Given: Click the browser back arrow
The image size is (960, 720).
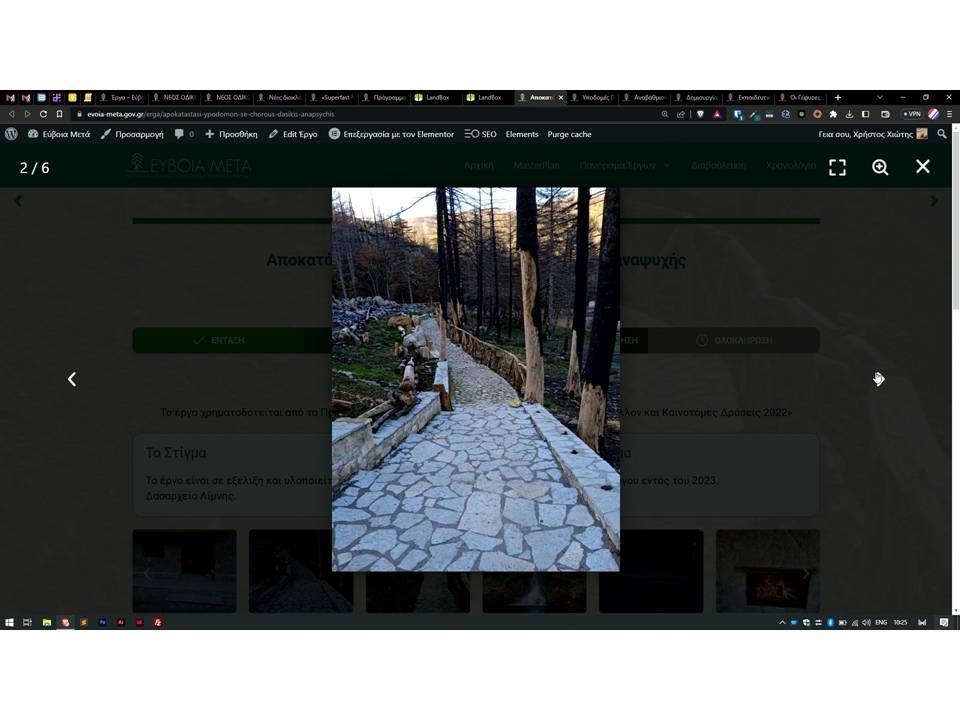Looking at the screenshot, I should pos(12,114).
